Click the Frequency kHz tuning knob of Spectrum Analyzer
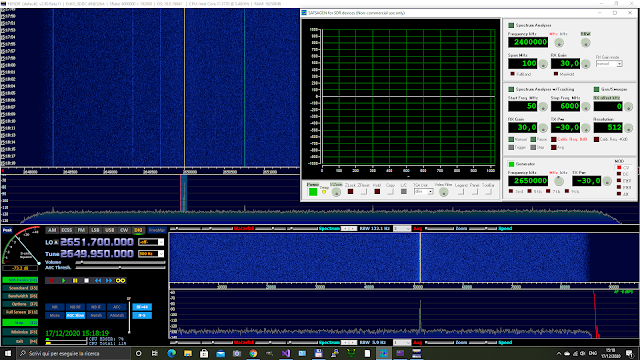Screen dimensions: 640x360 [559, 42]
